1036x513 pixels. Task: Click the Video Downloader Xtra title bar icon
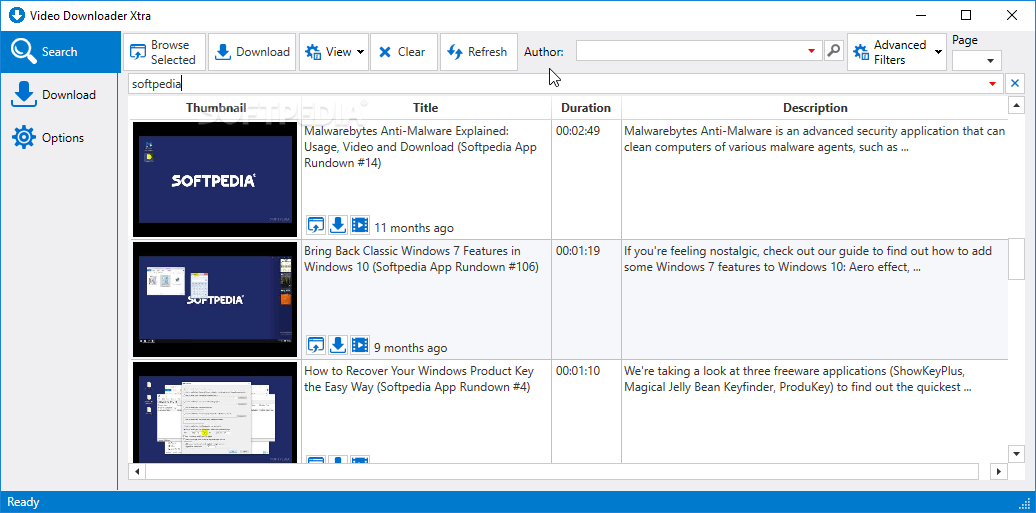[16, 15]
